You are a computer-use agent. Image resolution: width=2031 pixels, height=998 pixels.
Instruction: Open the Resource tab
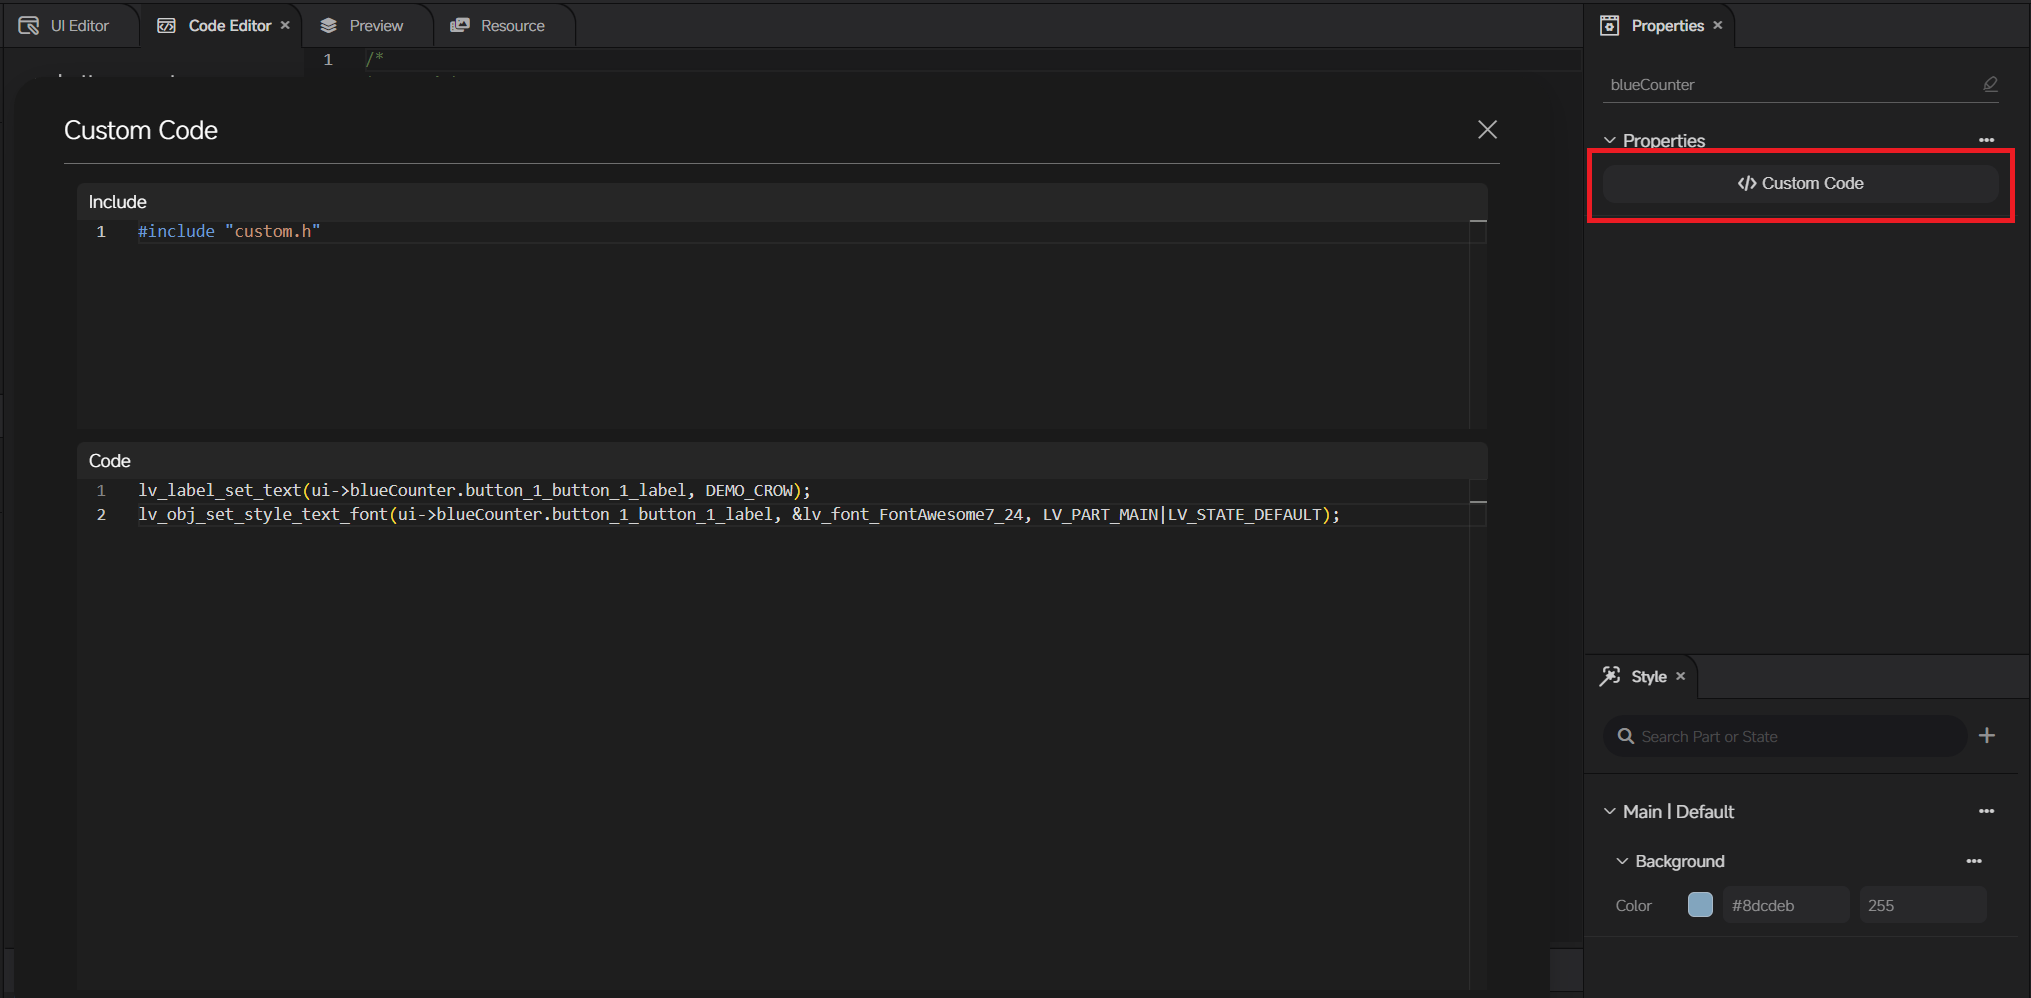tap(504, 25)
